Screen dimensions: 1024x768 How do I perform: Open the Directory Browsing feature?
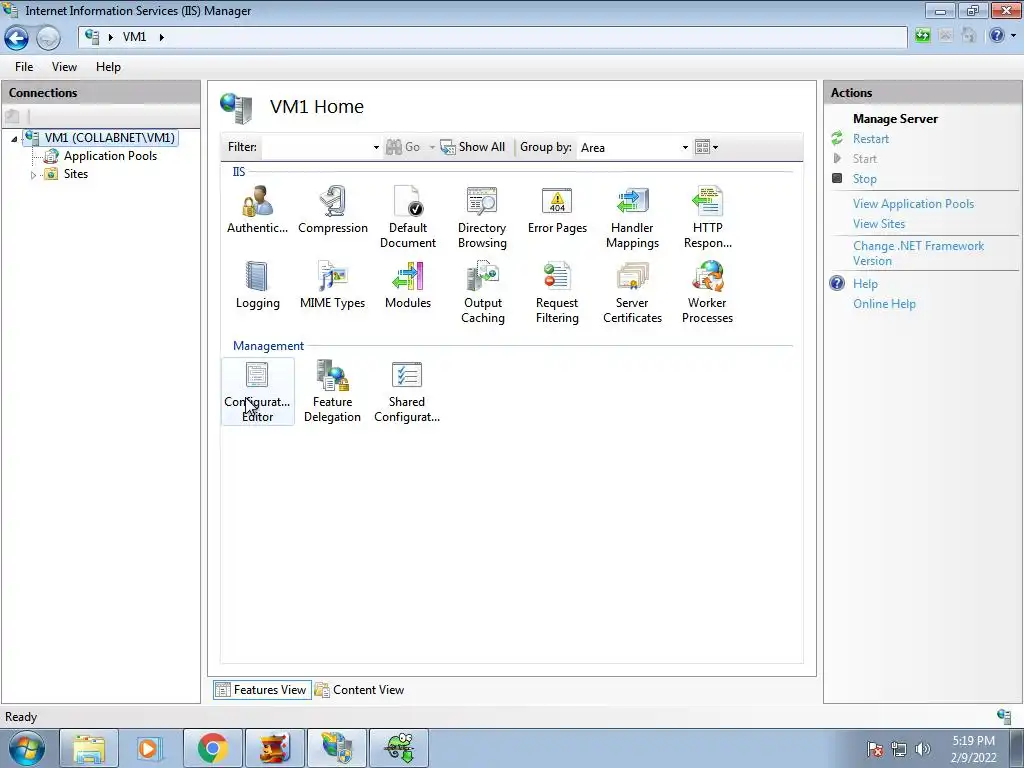pos(483,217)
